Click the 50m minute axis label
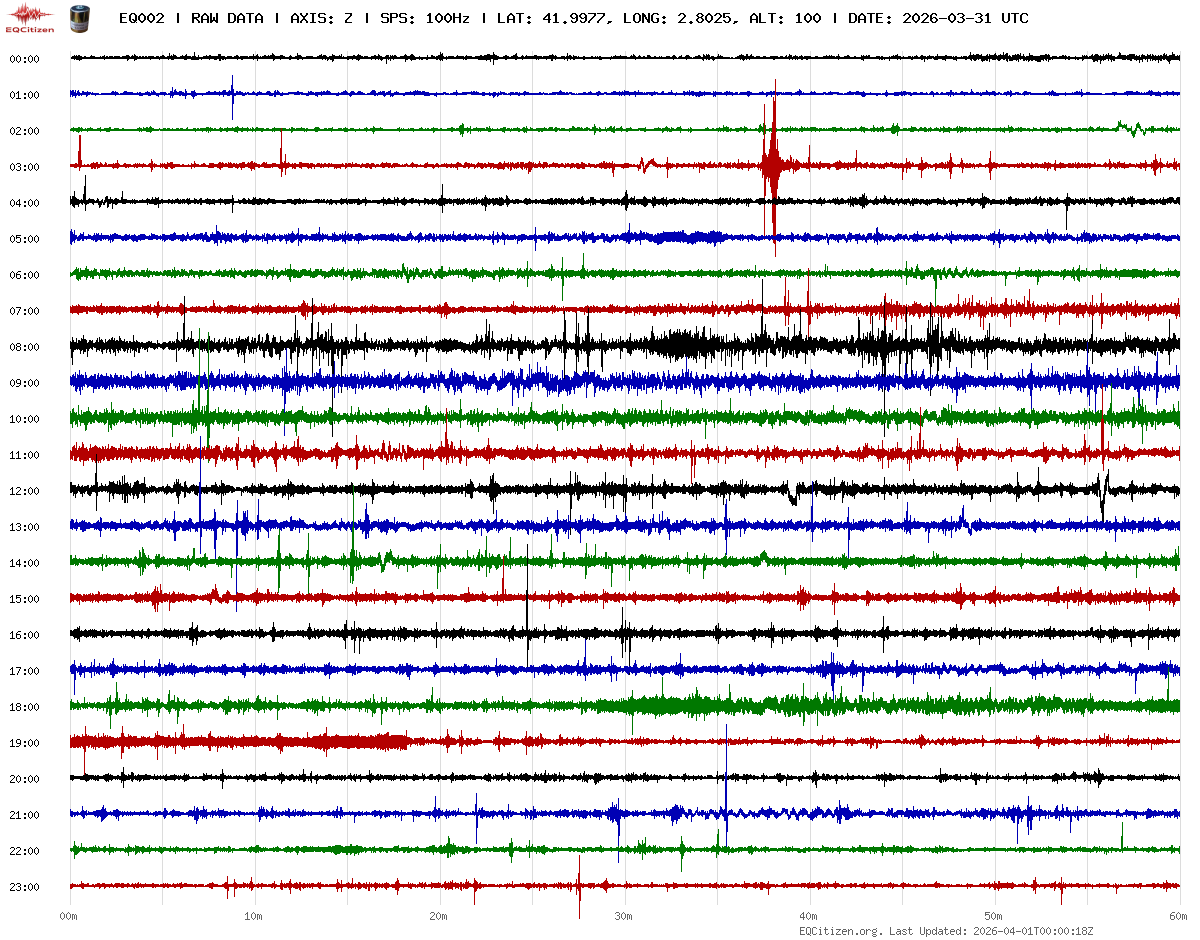This screenshot has height=940, width=1200. pos(993,916)
